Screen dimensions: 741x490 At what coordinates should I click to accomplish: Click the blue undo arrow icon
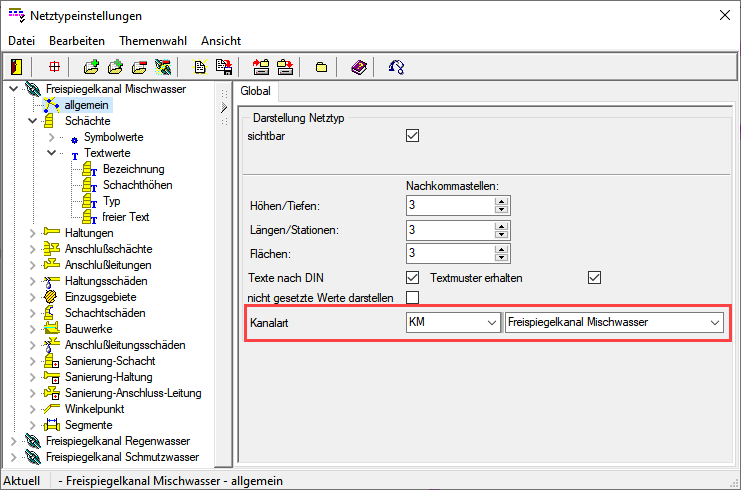[x=397, y=67]
